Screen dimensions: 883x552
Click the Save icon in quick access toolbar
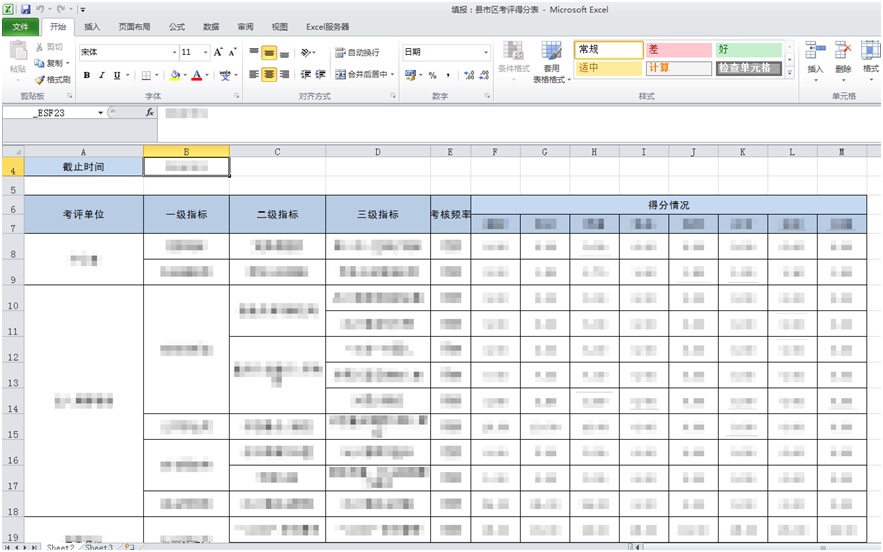click(x=25, y=9)
